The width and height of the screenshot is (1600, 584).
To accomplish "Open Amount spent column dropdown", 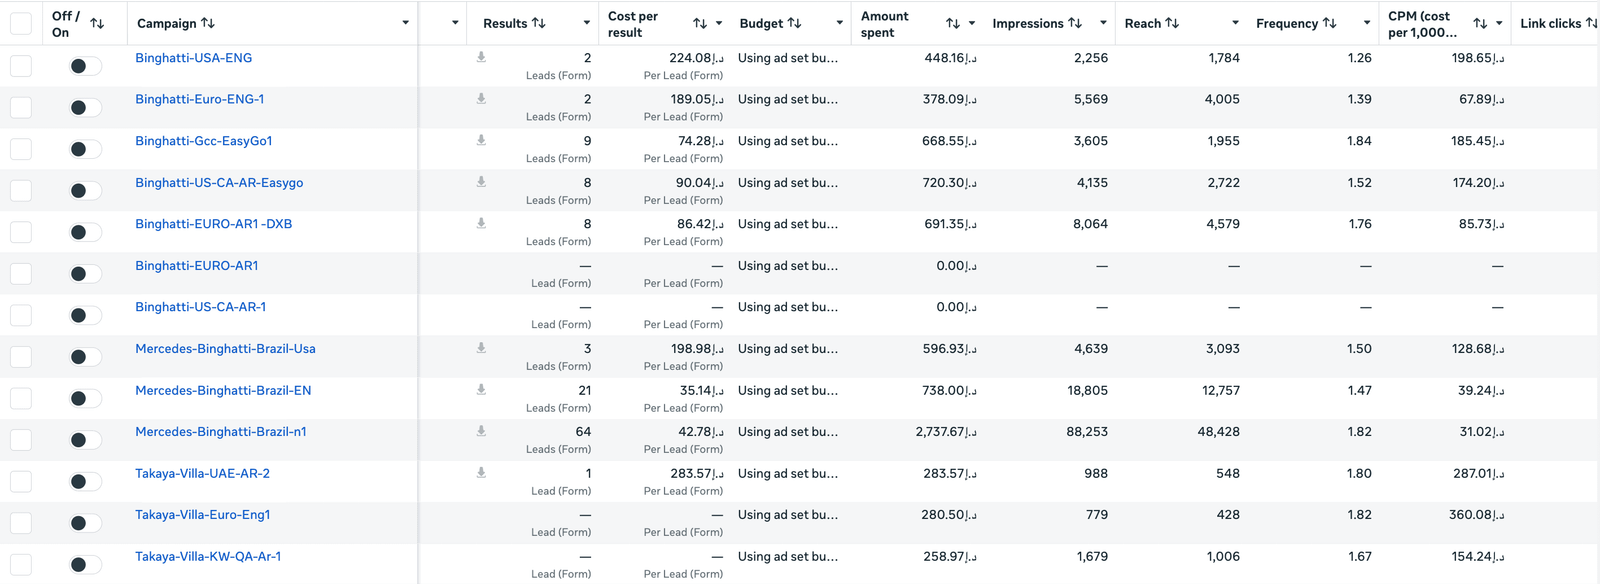I will coord(972,23).
